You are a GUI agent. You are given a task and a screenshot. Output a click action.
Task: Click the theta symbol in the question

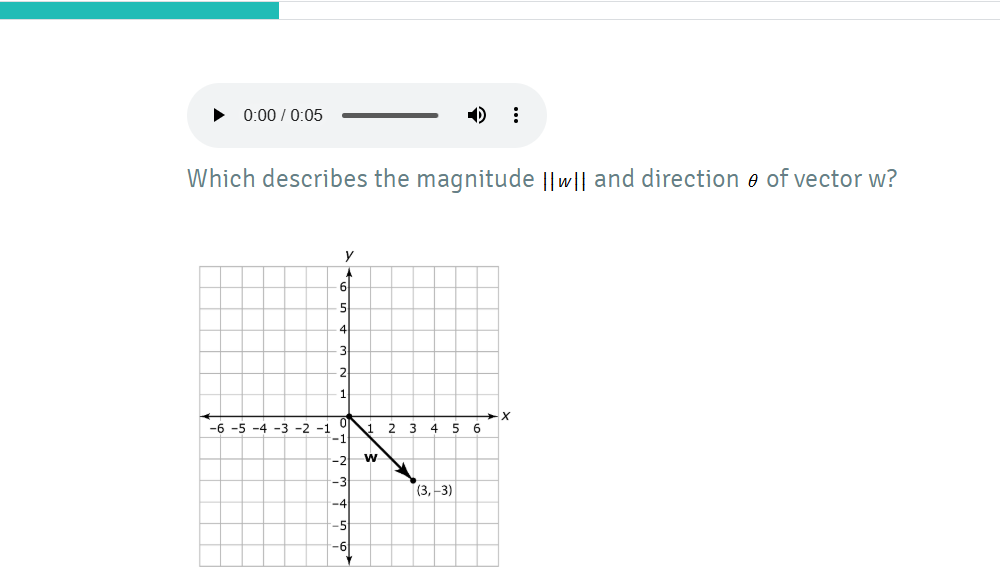[x=753, y=181]
